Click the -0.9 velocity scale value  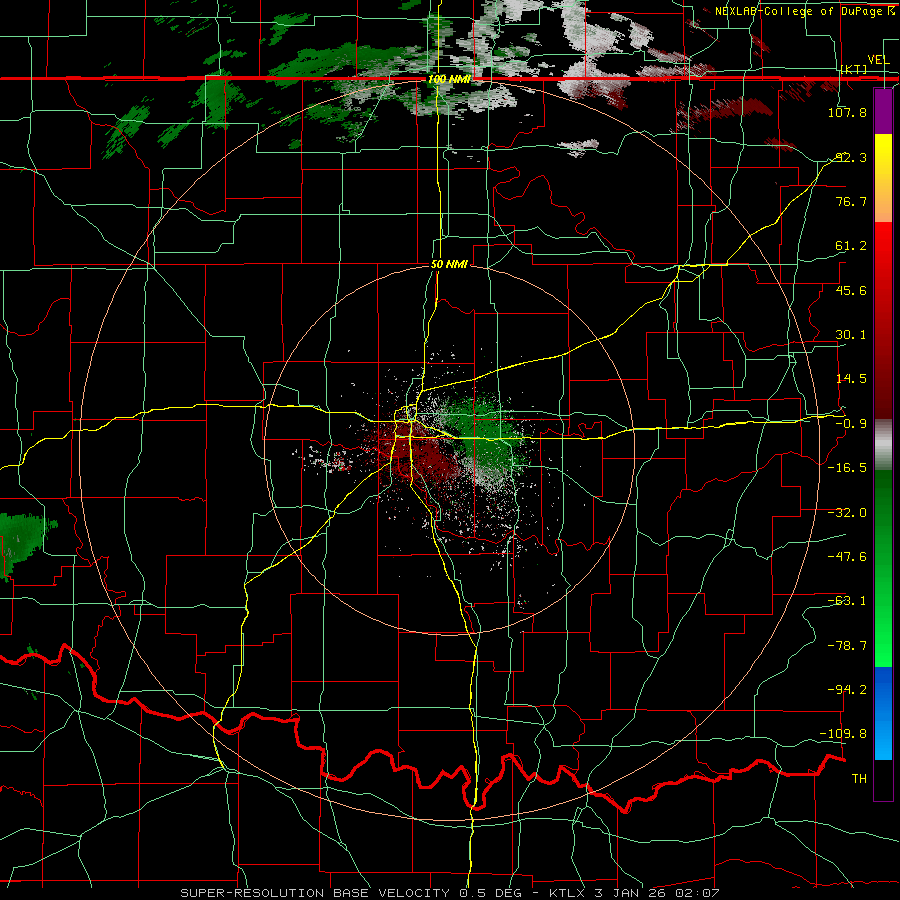[851, 424]
